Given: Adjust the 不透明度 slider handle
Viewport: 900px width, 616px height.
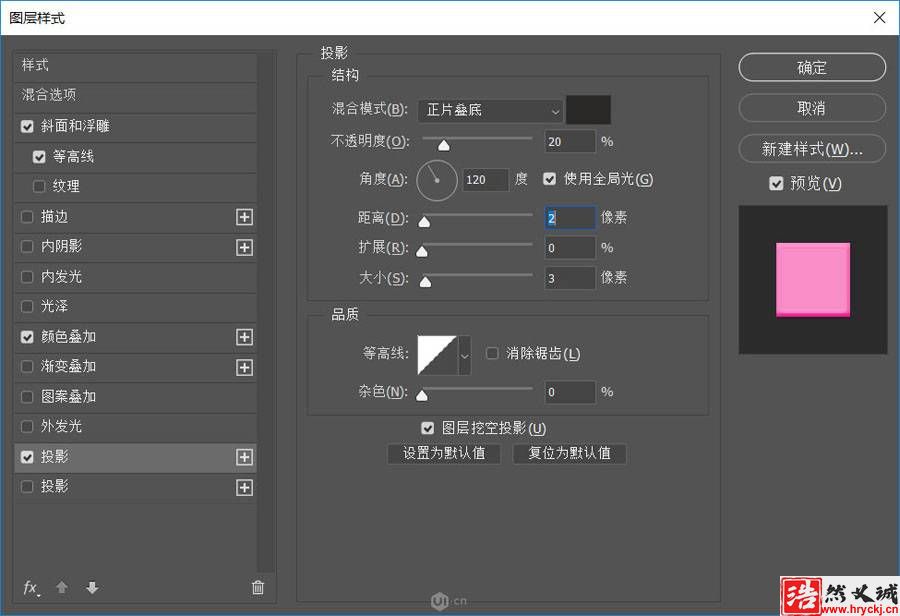Looking at the screenshot, I should 444,146.
